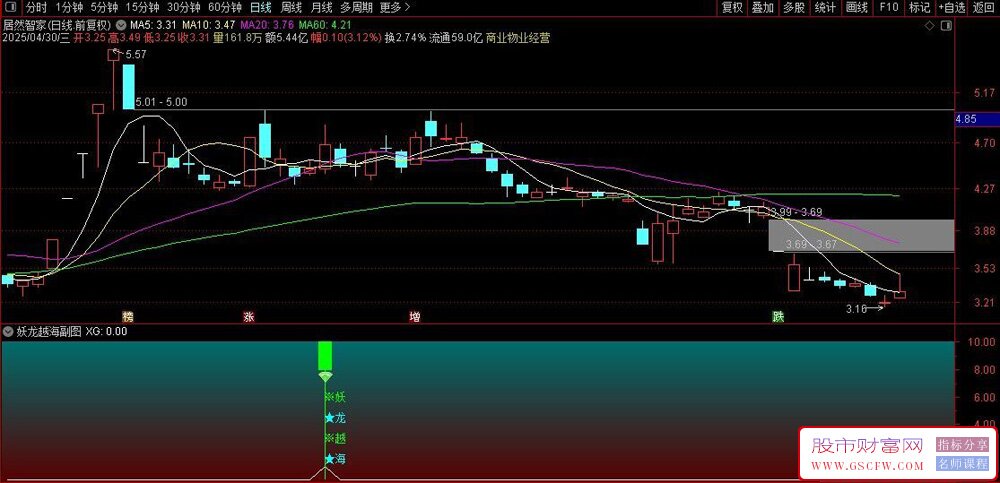The height and width of the screenshot is (483, 1000).
Task: Click the 增 event marker
Action: tap(415, 317)
